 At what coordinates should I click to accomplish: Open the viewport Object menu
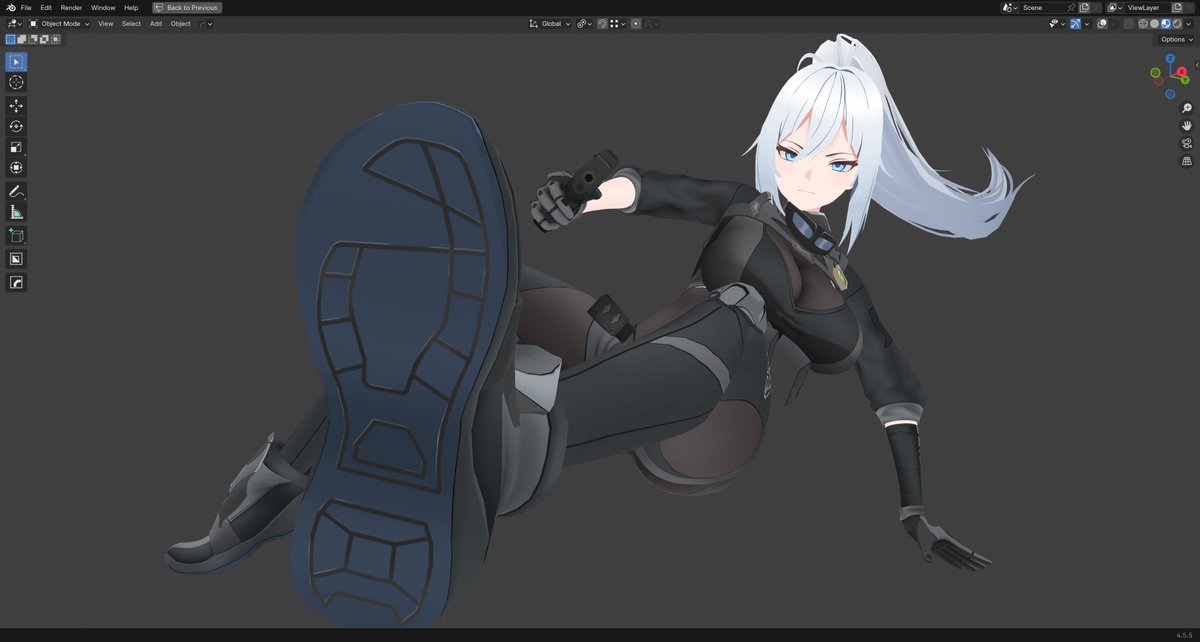coord(180,23)
